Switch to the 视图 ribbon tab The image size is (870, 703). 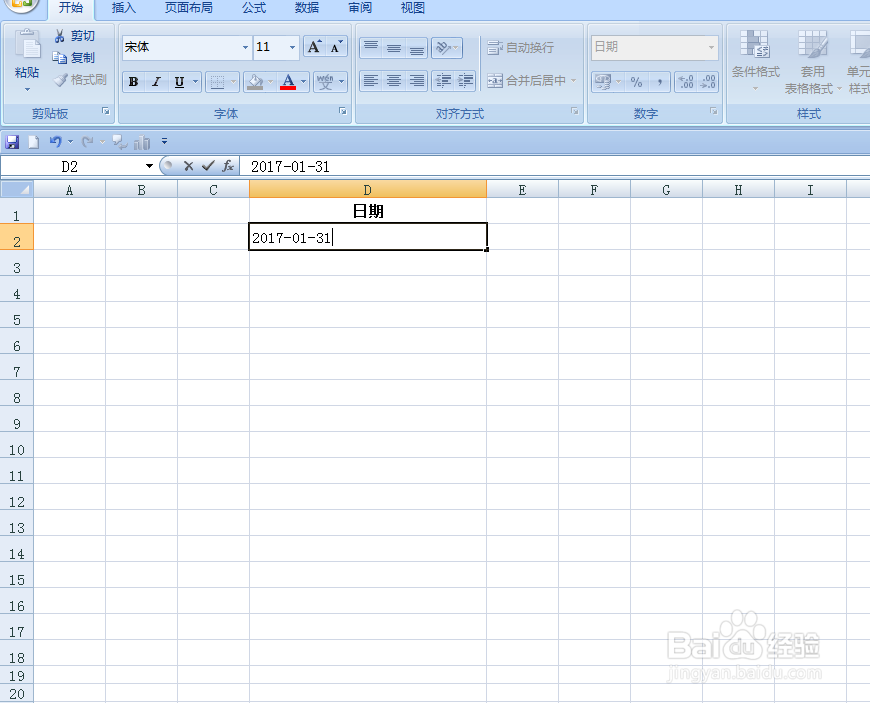pos(413,8)
